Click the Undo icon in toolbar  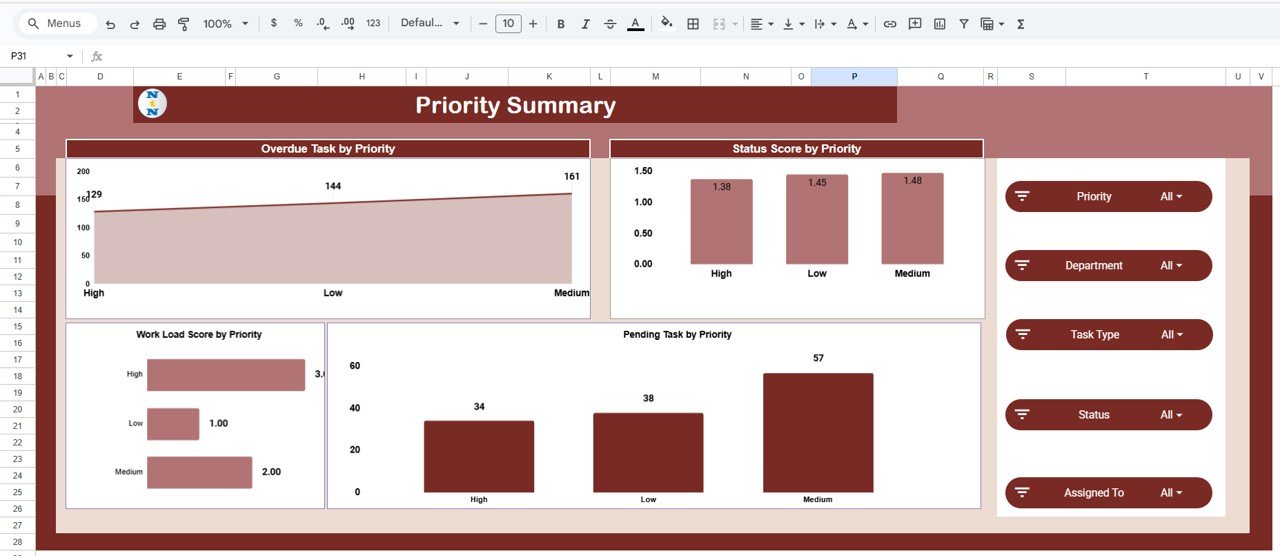click(110, 24)
